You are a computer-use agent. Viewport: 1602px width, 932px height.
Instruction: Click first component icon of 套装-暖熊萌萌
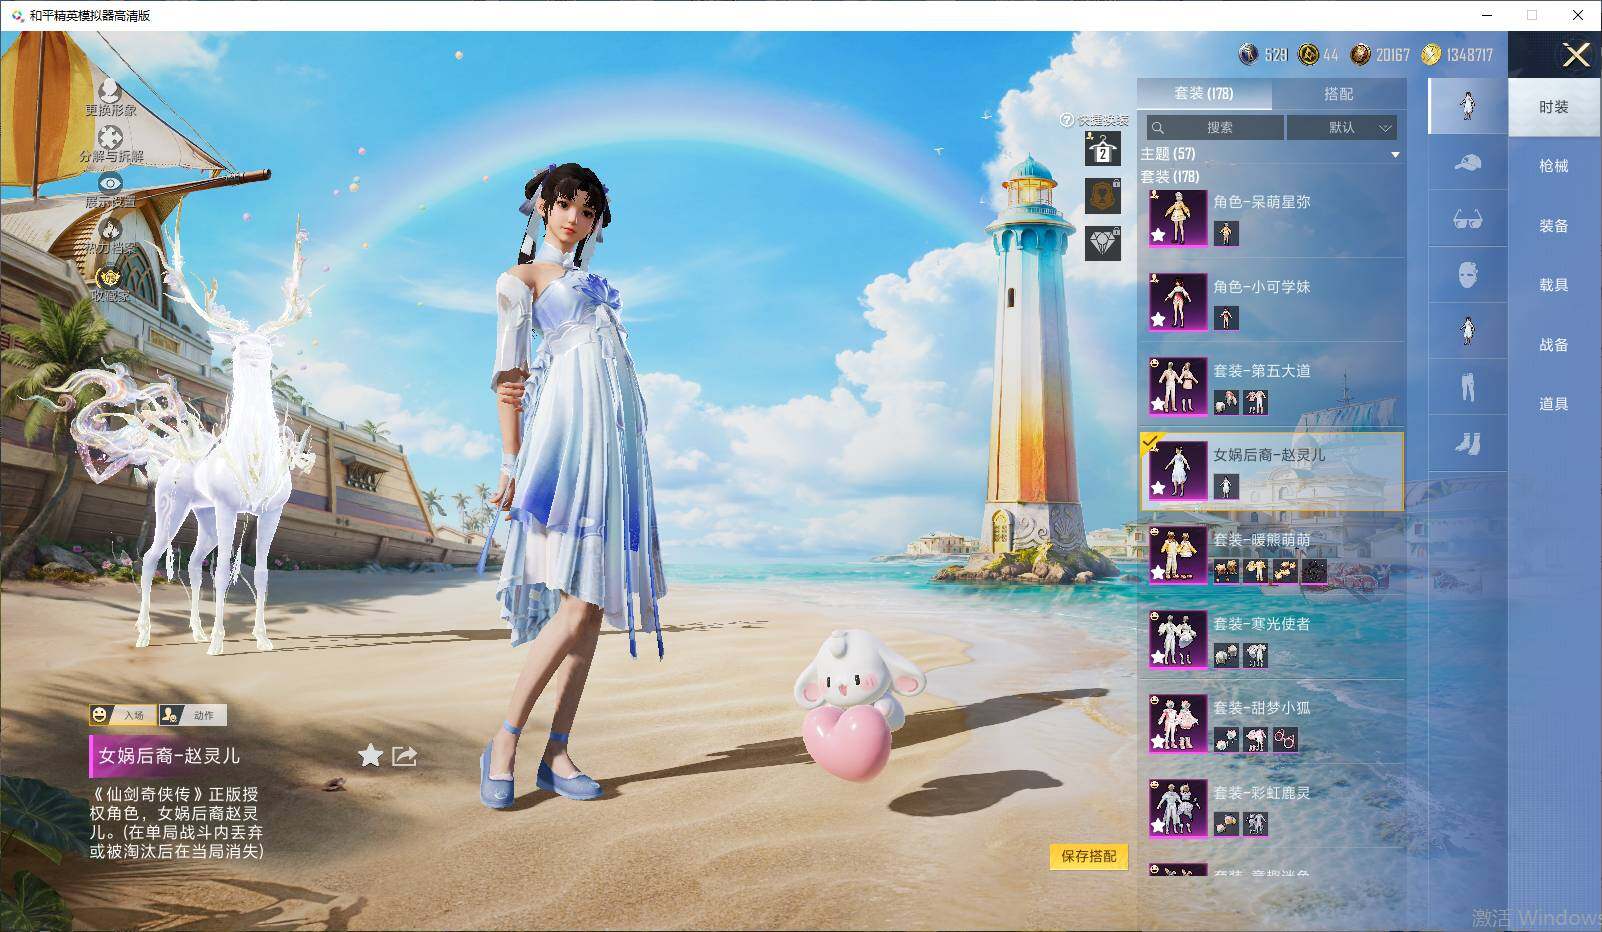[1226, 571]
